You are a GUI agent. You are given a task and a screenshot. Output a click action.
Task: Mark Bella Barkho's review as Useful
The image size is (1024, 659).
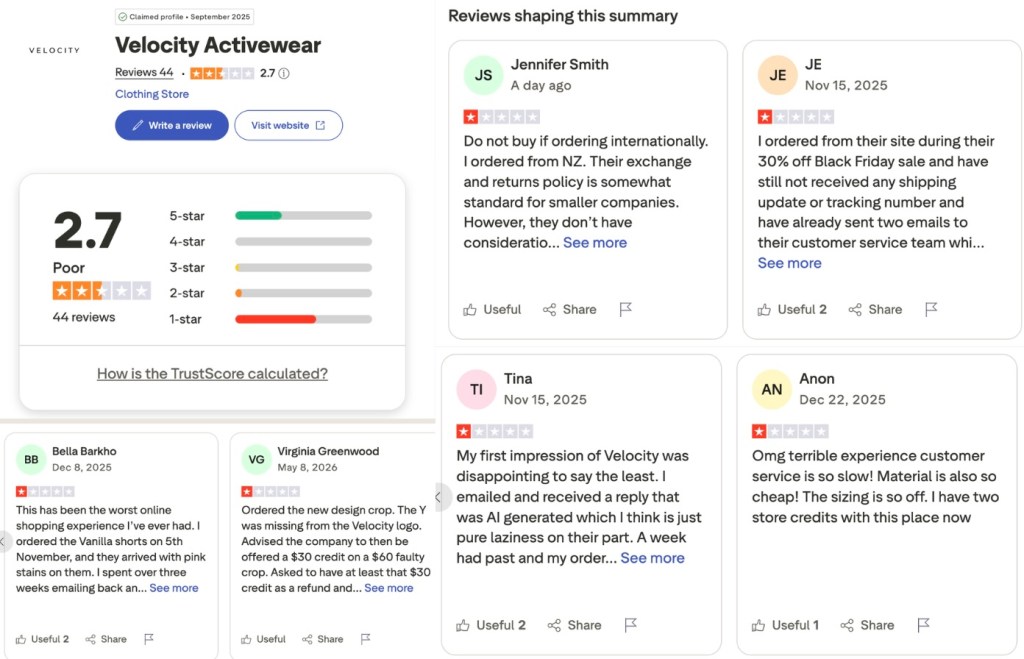pyautogui.click(x=42, y=639)
